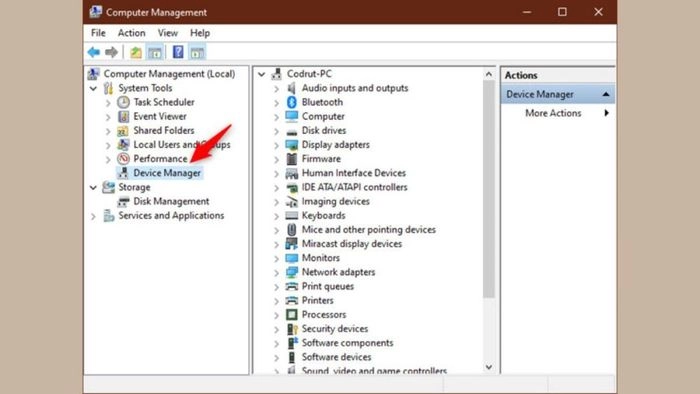700x394 pixels.
Task: Click the device list scroll down arrow
Action: coord(489,367)
